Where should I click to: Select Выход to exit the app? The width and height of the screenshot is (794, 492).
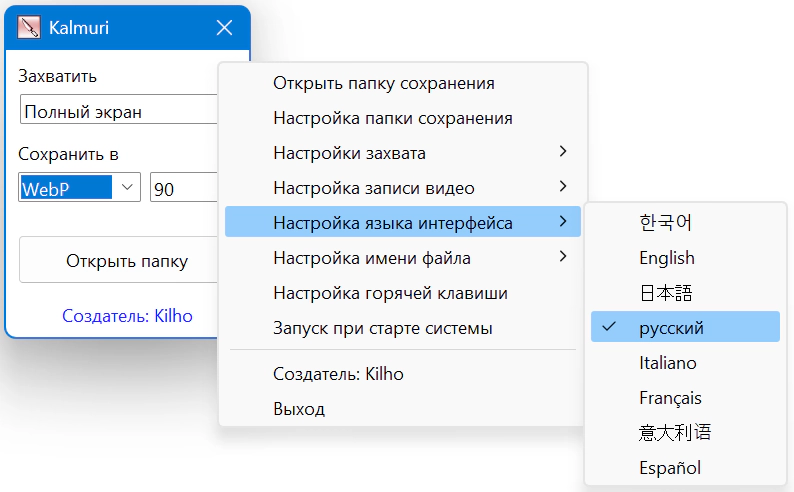click(x=403, y=408)
